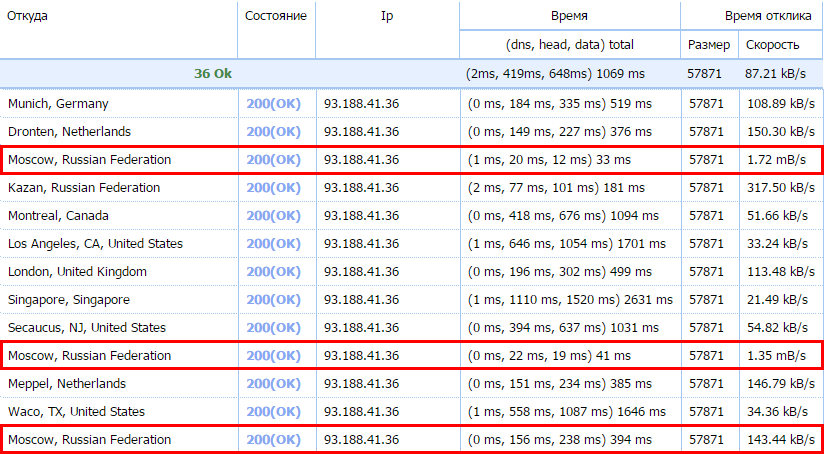Click the Размер column header
The width and height of the screenshot is (824, 454).
click(x=709, y=45)
